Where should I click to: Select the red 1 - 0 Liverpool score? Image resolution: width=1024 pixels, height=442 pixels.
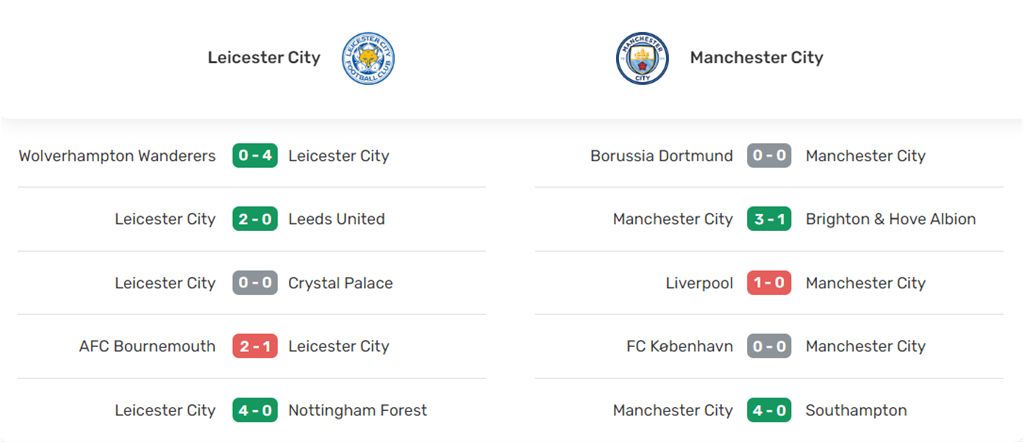click(x=769, y=283)
